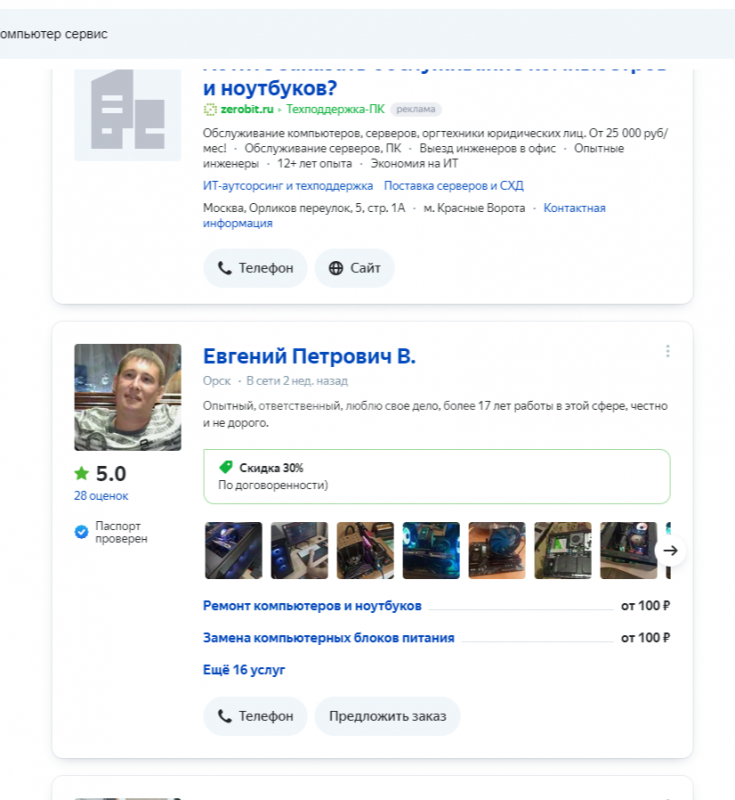Open the second work photo showing monitor desk
This screenshot has height=800, width=735.
pyautogui.click(x=299, y=551)
